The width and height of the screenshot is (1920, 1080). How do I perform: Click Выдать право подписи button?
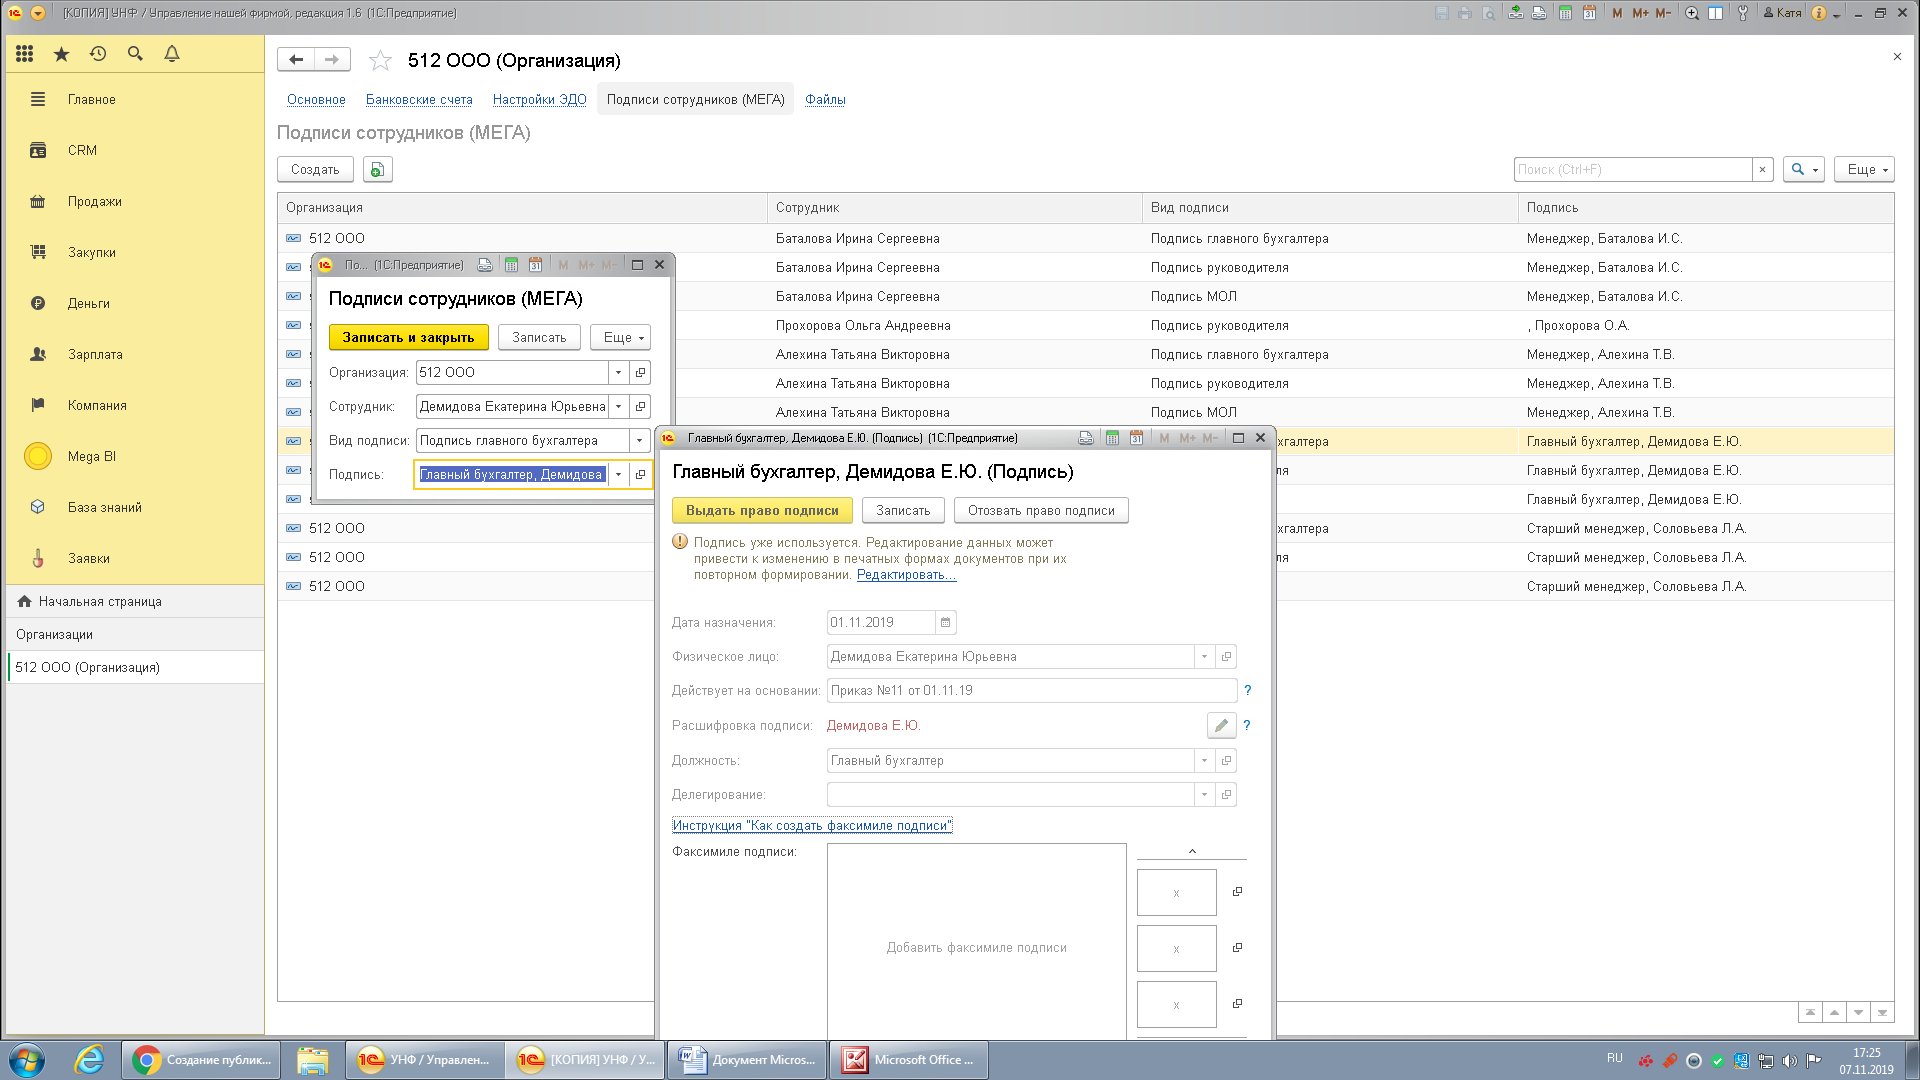[x=762, y=510]
